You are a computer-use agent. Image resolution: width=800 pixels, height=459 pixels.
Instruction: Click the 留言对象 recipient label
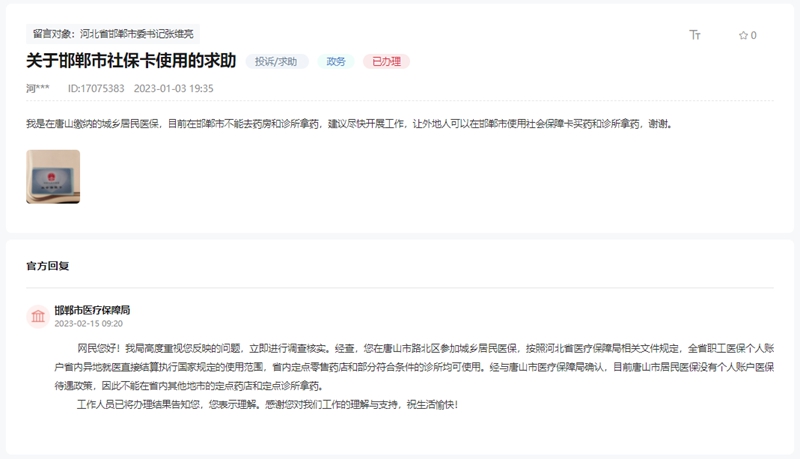click(113, 34)
